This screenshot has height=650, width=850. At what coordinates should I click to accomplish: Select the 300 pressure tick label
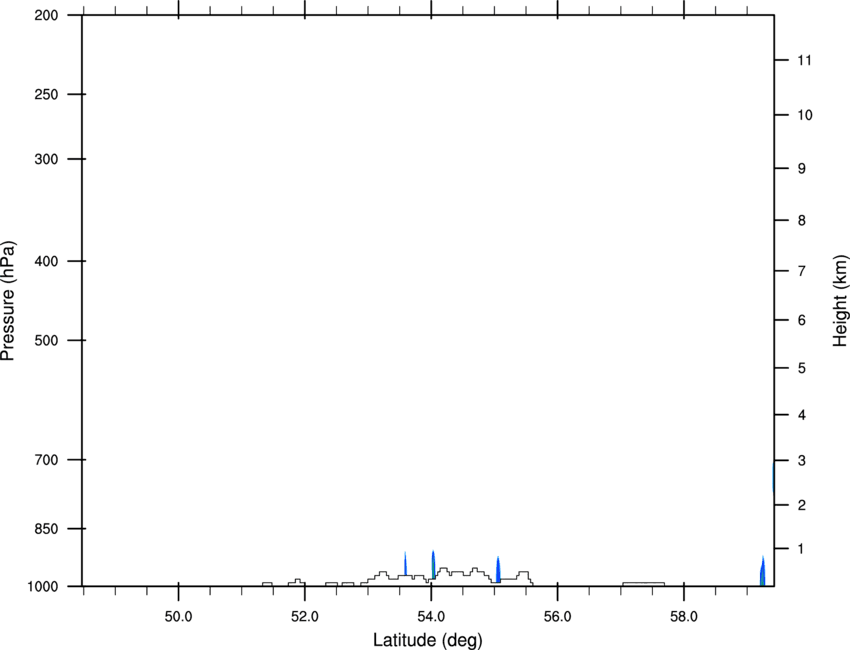[x=46, y=159]
